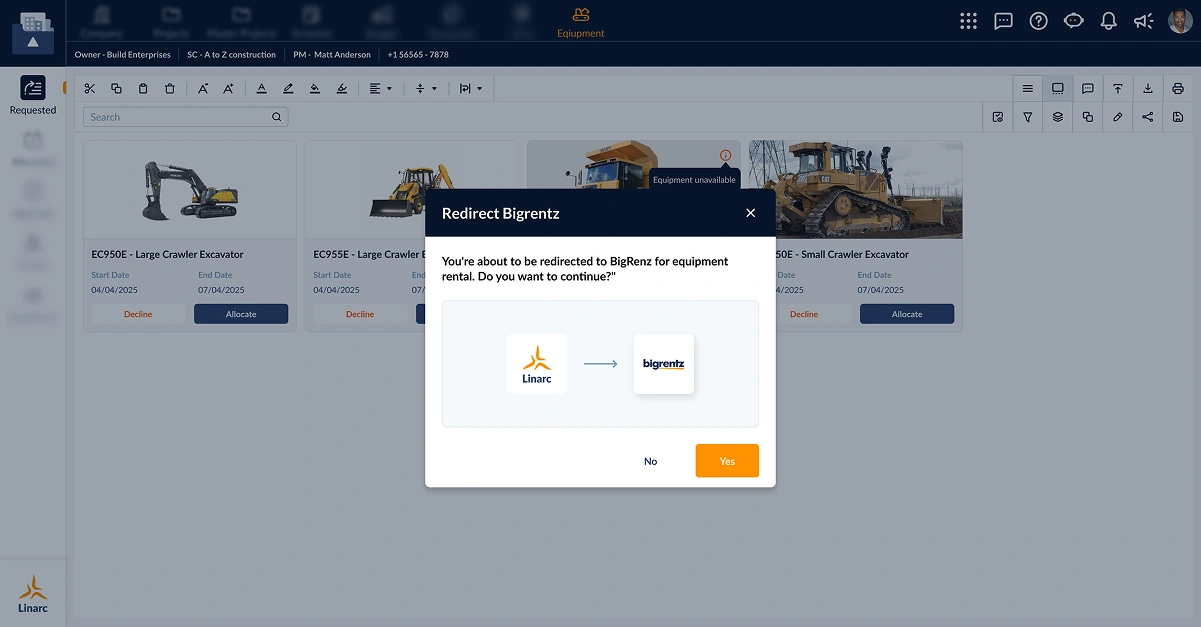This screenshot has width=1201, height=627.
Task: Click the Linarc logo tile in dialog
Action: tap(537, 364)
